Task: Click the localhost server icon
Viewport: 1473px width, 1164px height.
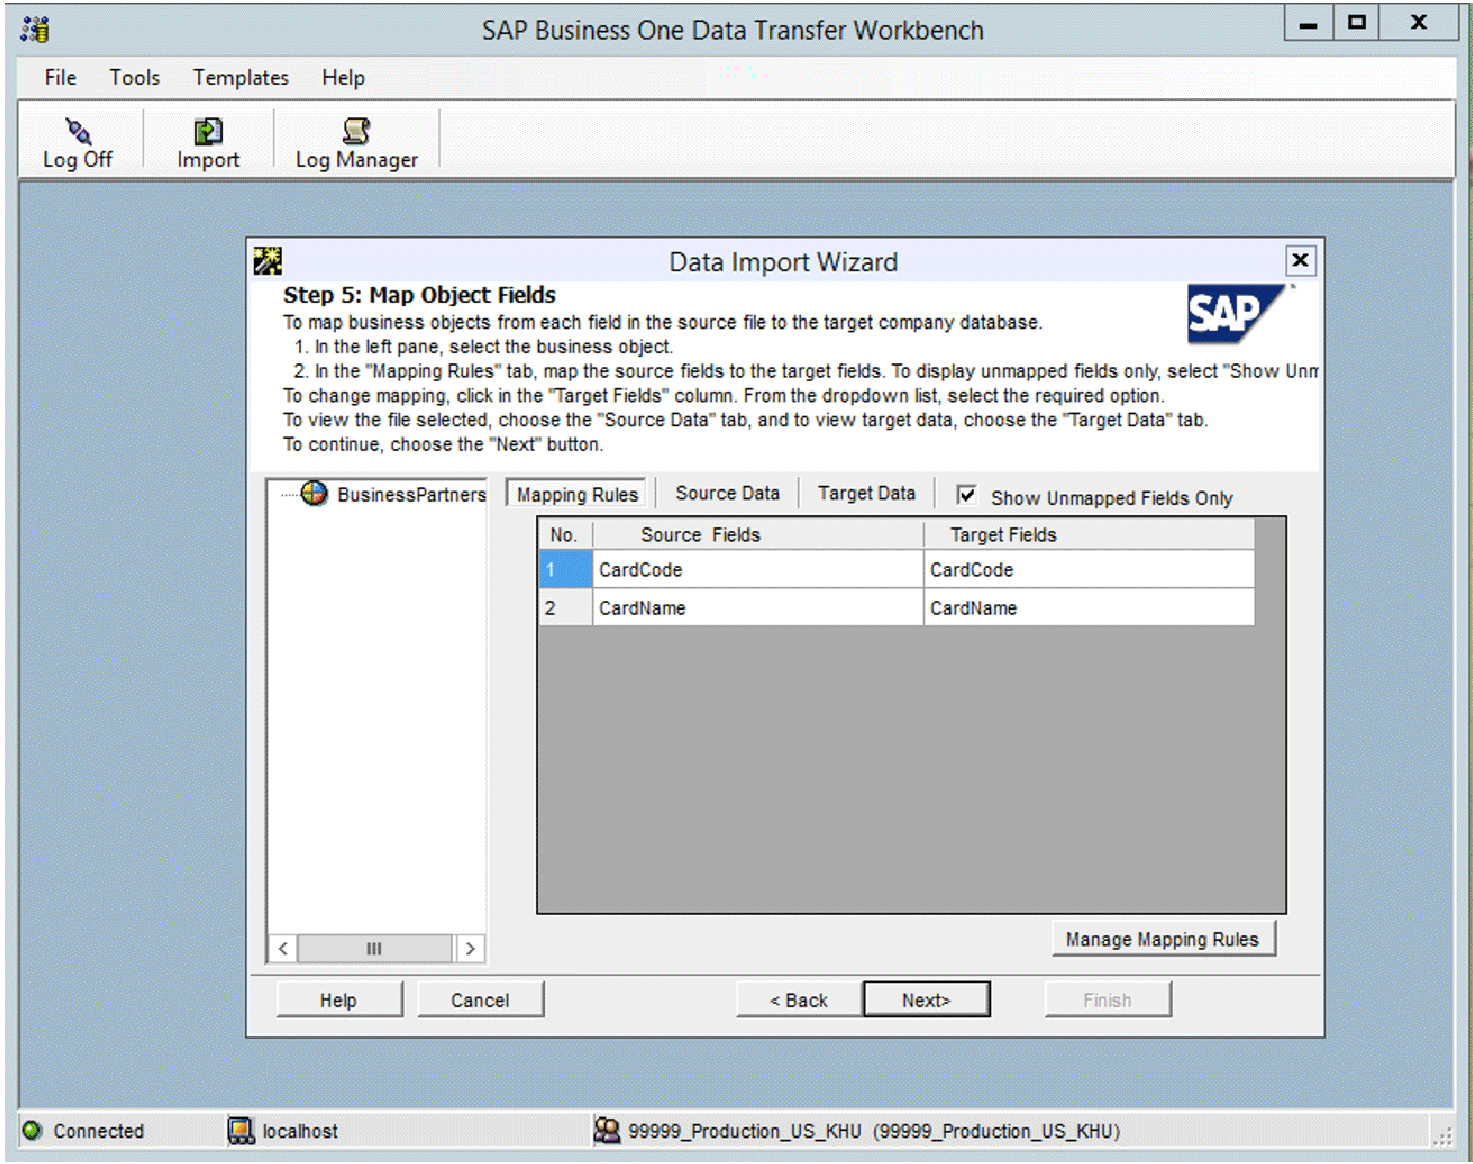Action: click(x=241, y=1130)
